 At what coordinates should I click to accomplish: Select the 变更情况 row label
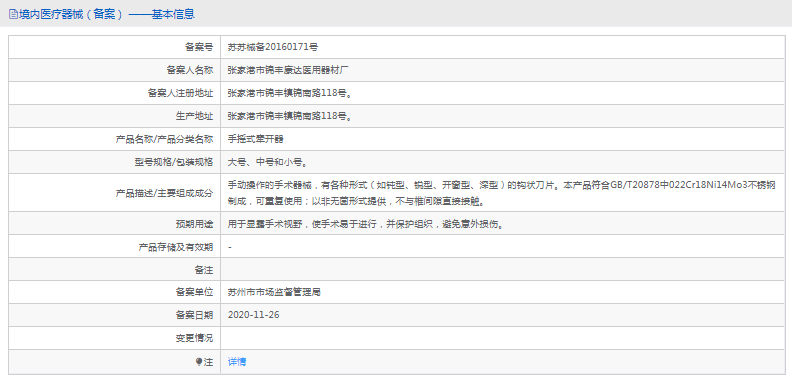coord(194,338)
